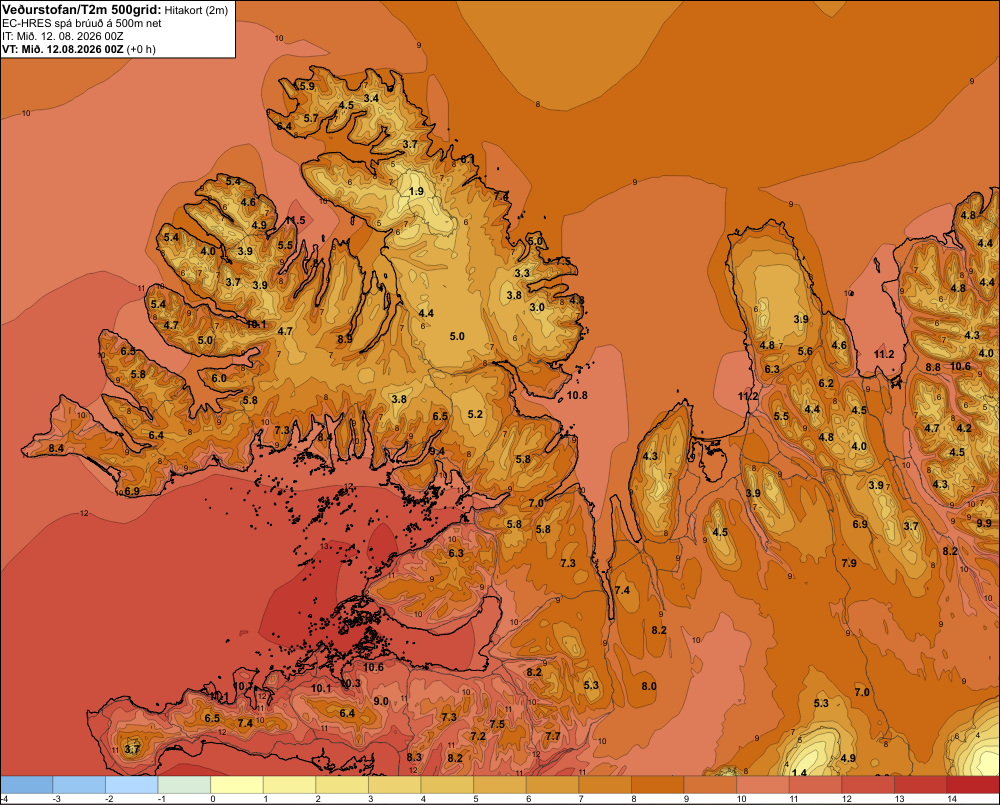Click the 1.9 temperature value on the glacier
Screen dimensions: 1000x805
coord(416,191)
